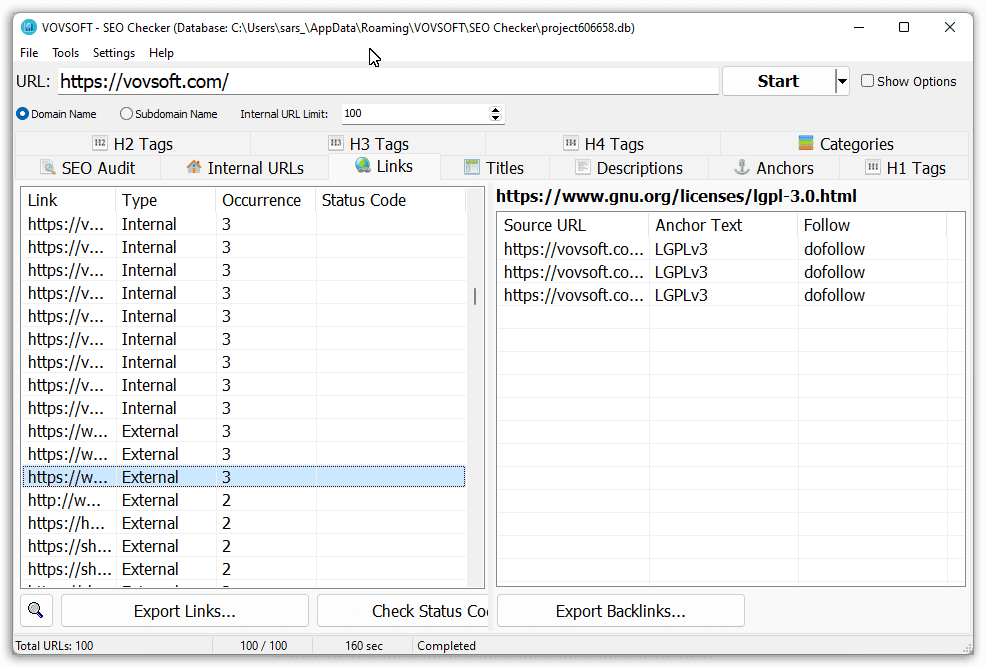Click the Anchor Text column header
Viewport: 986px width, 667px height.
pyautogui.click(x=724, y=225)
